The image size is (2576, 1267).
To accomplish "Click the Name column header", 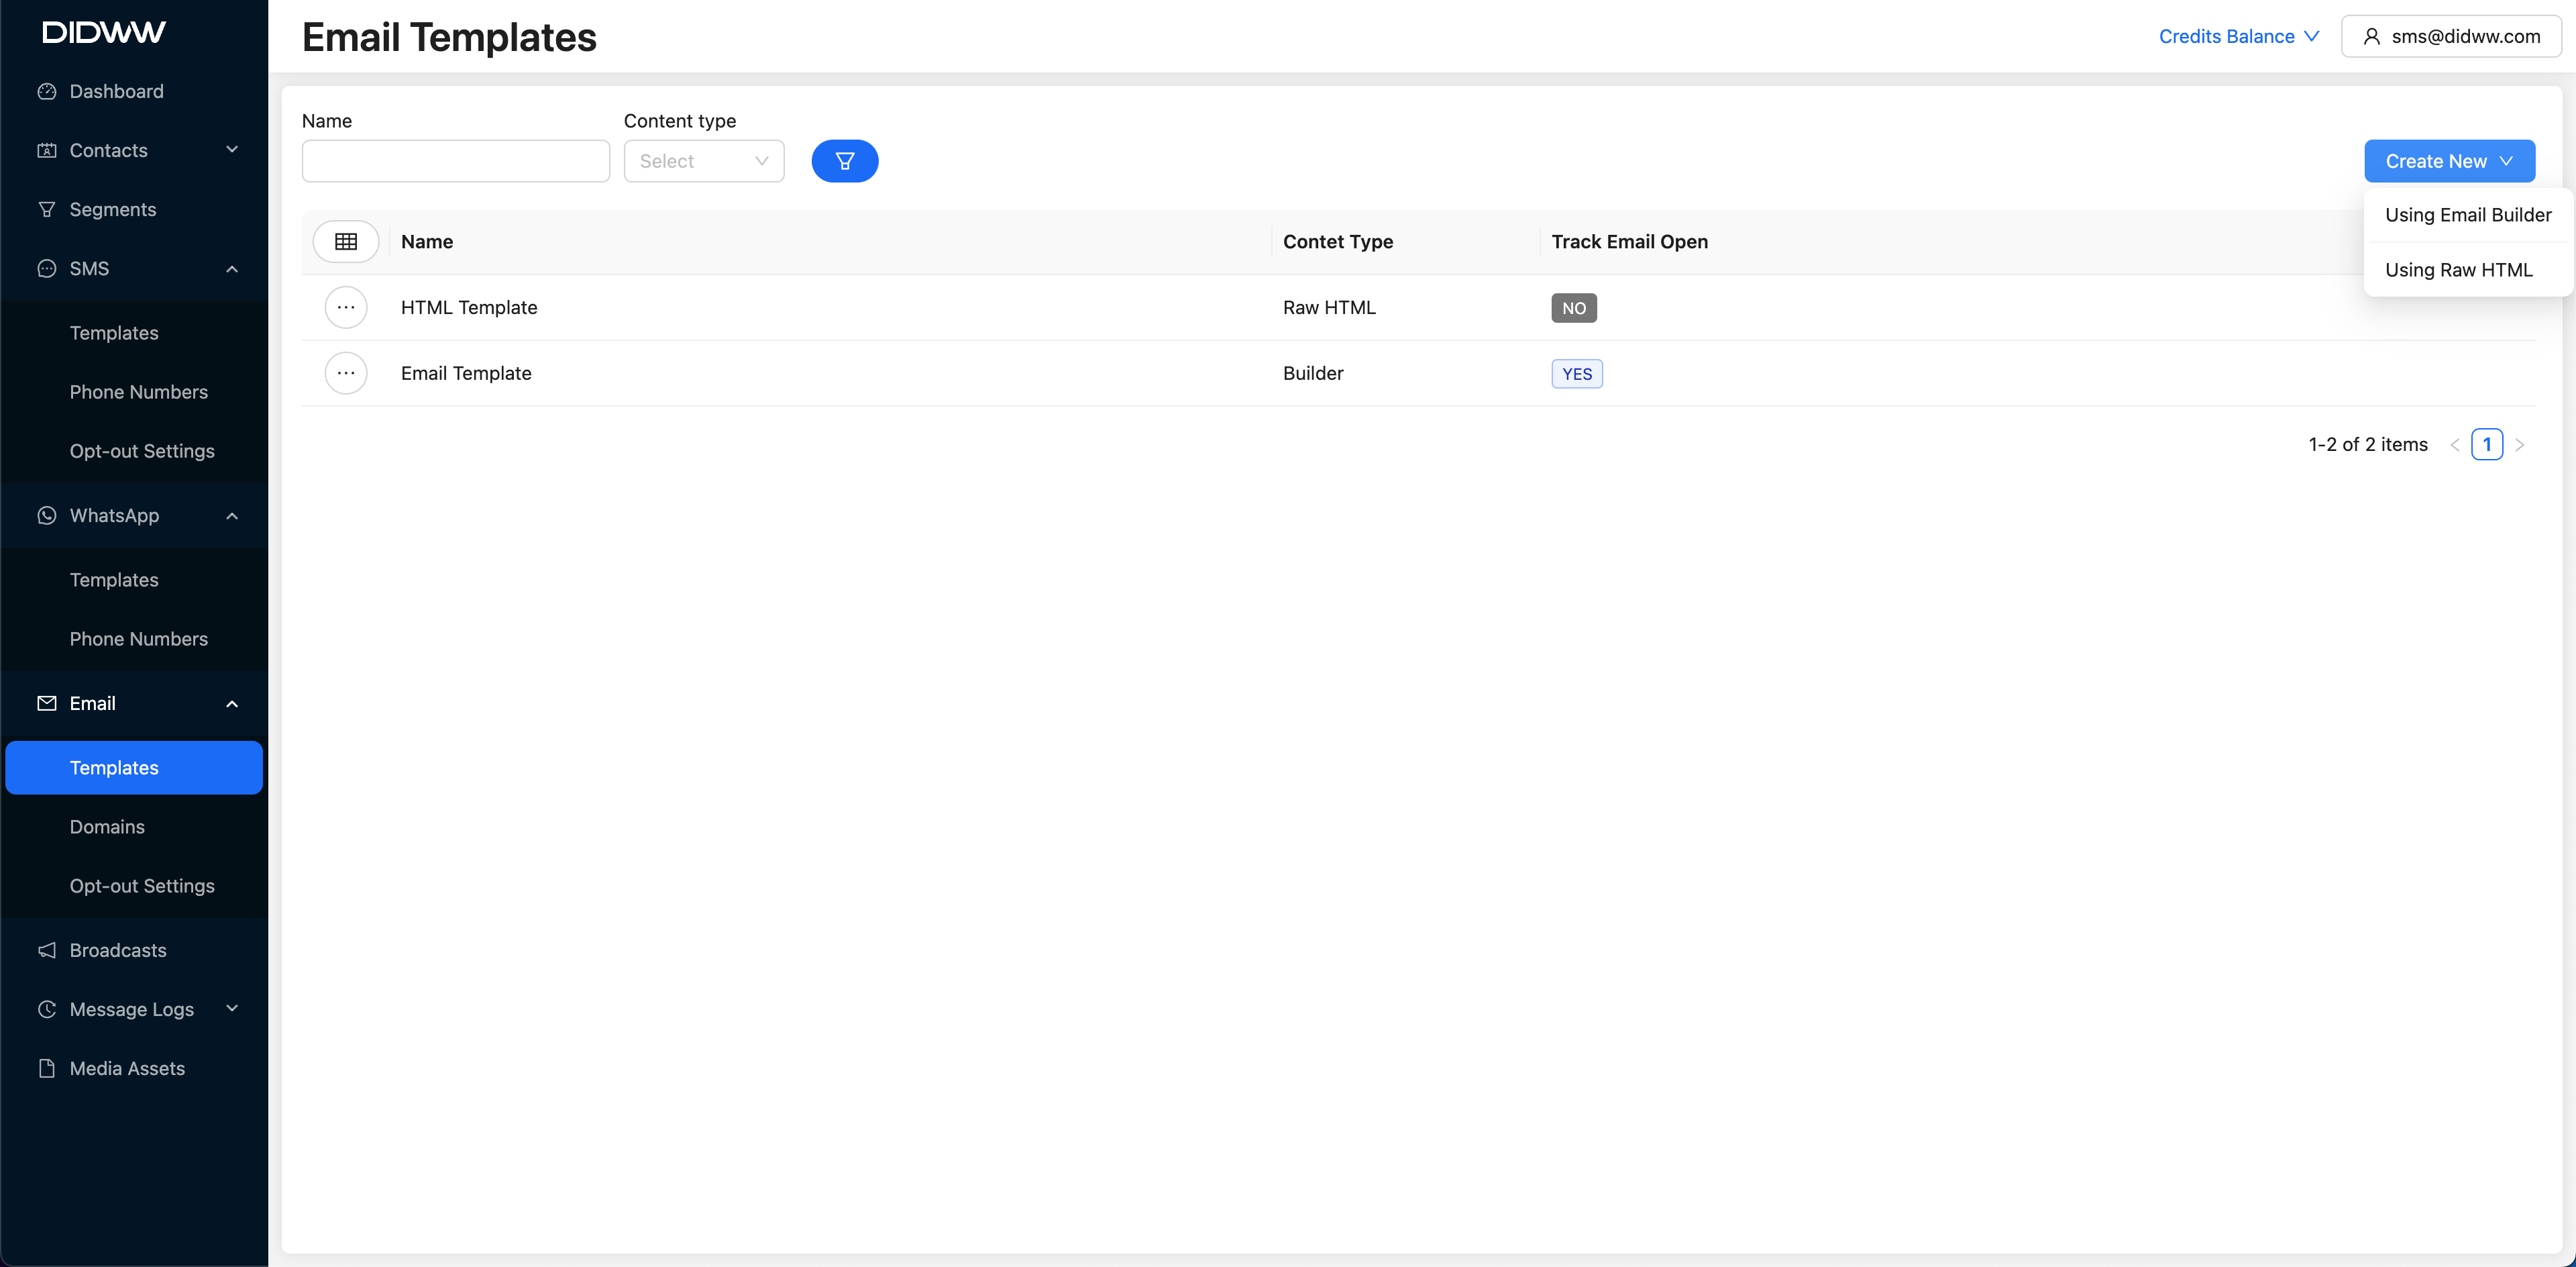I will point(427,242).
